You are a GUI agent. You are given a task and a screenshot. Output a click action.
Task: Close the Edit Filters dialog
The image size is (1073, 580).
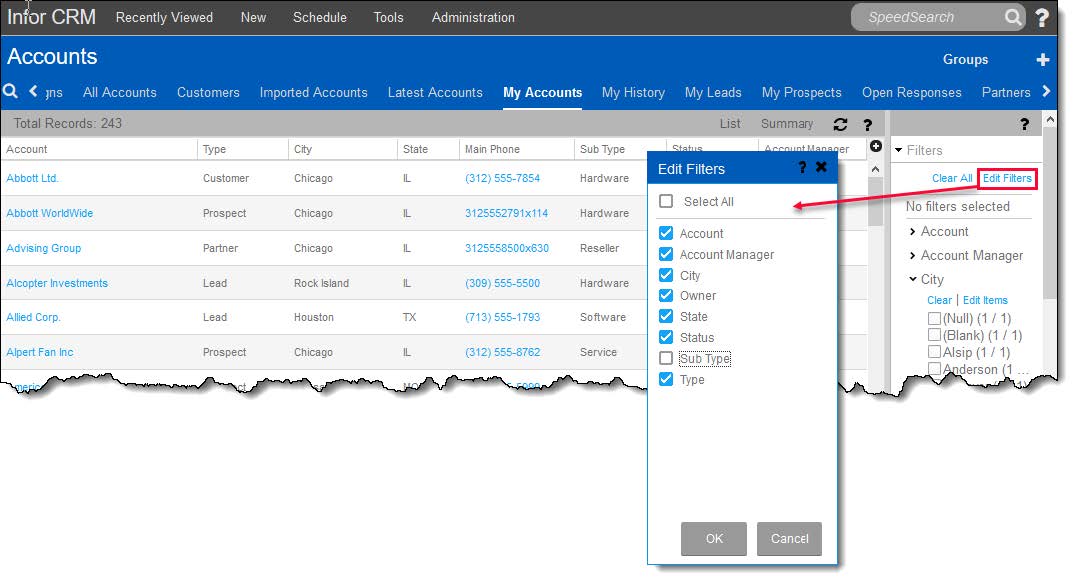tap(821, 168)
